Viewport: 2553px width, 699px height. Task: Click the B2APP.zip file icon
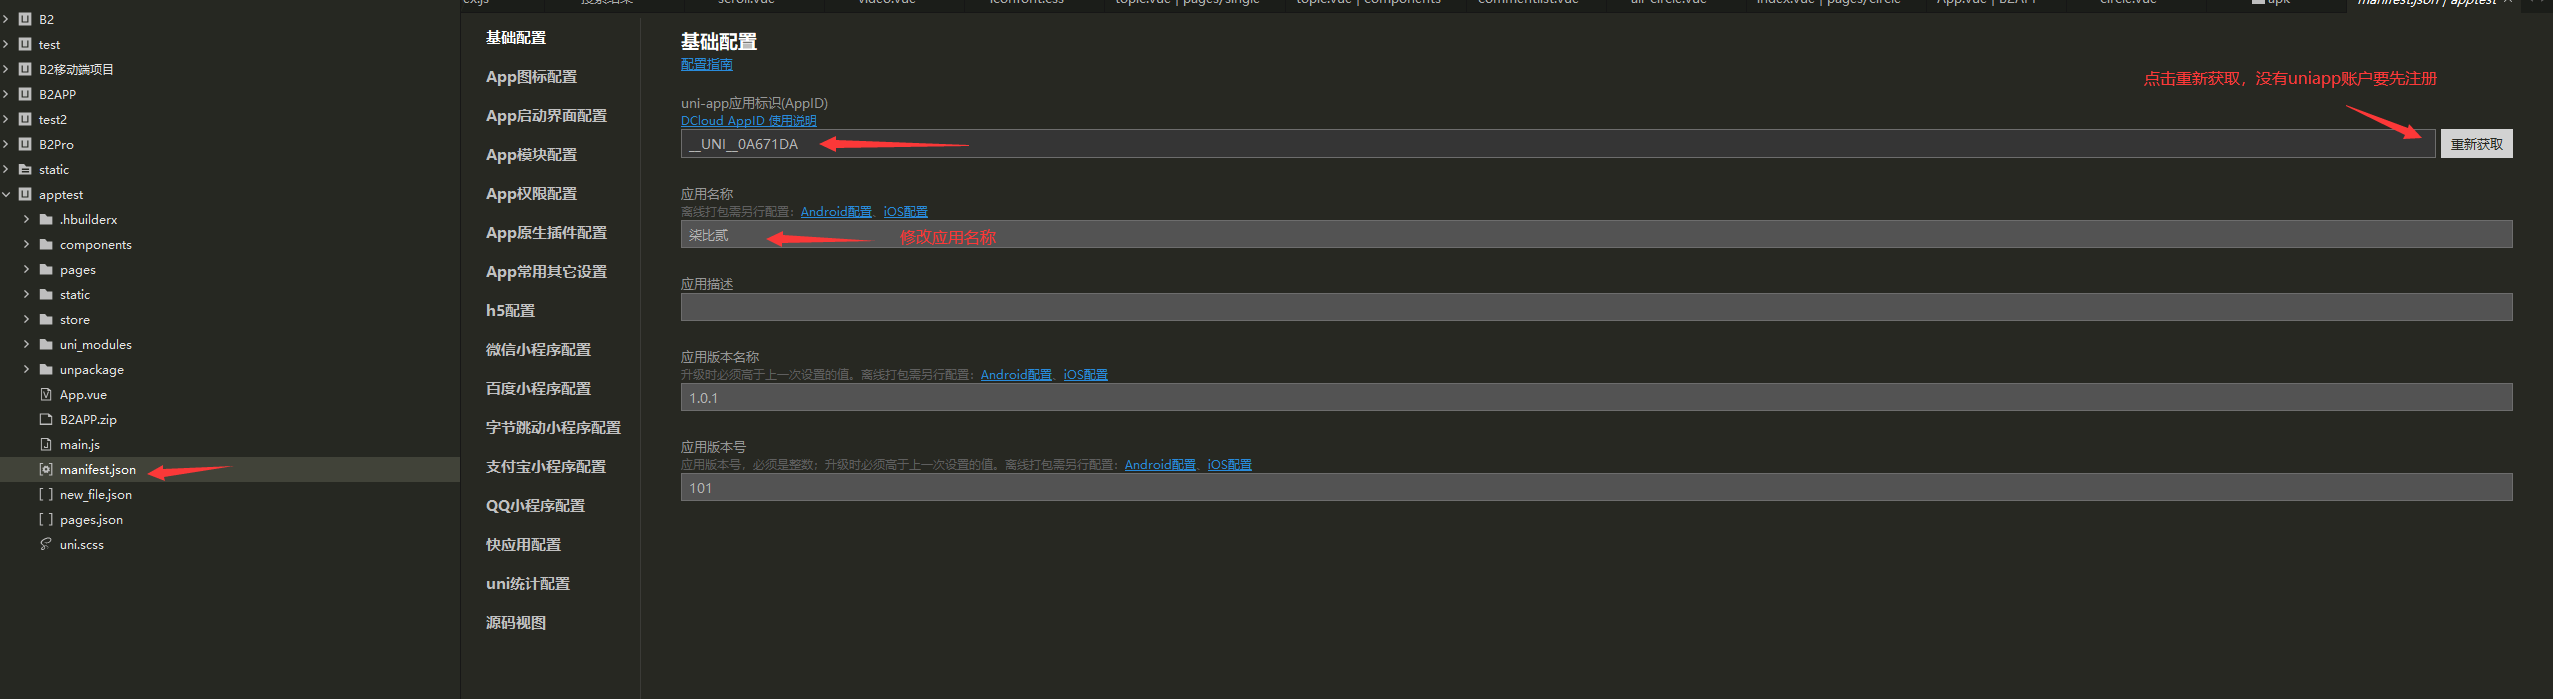pos(46,420)
